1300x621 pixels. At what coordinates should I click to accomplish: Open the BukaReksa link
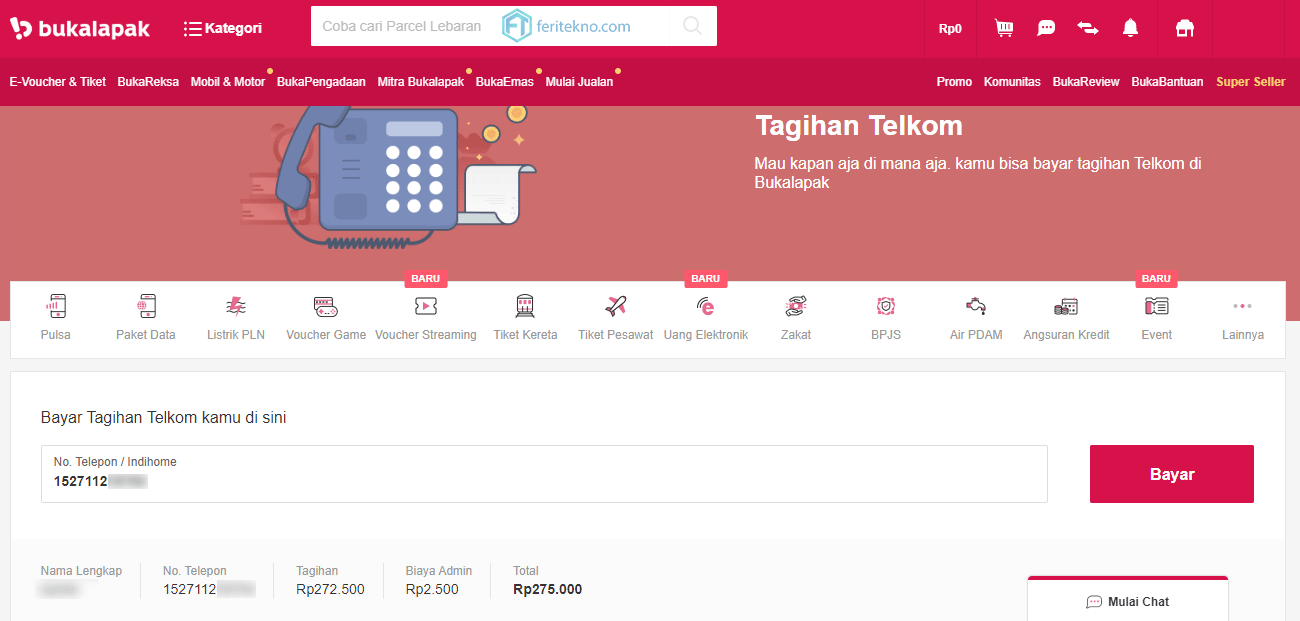[148, 82]
